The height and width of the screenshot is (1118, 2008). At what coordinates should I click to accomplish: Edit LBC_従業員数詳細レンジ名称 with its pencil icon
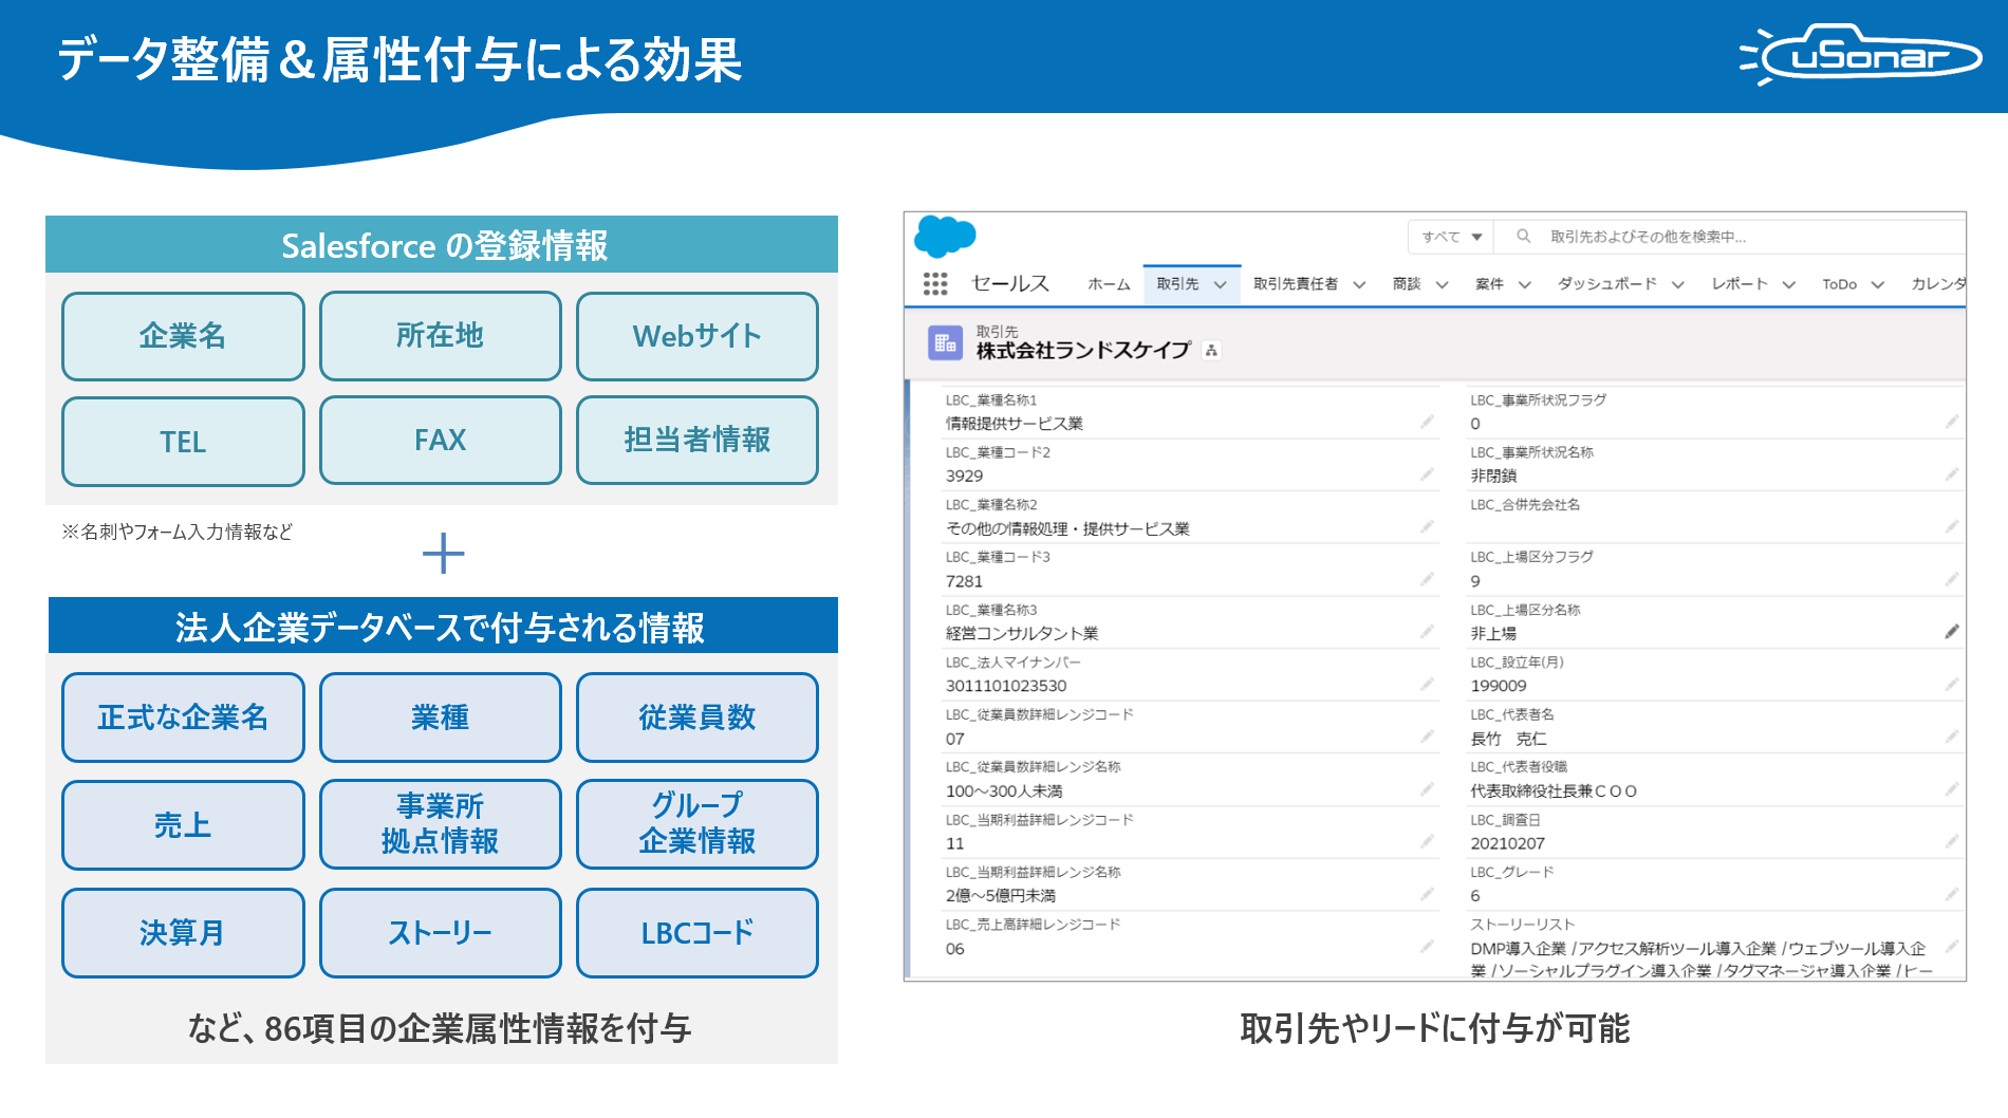pyautogui.click(x=1427, y=790)
